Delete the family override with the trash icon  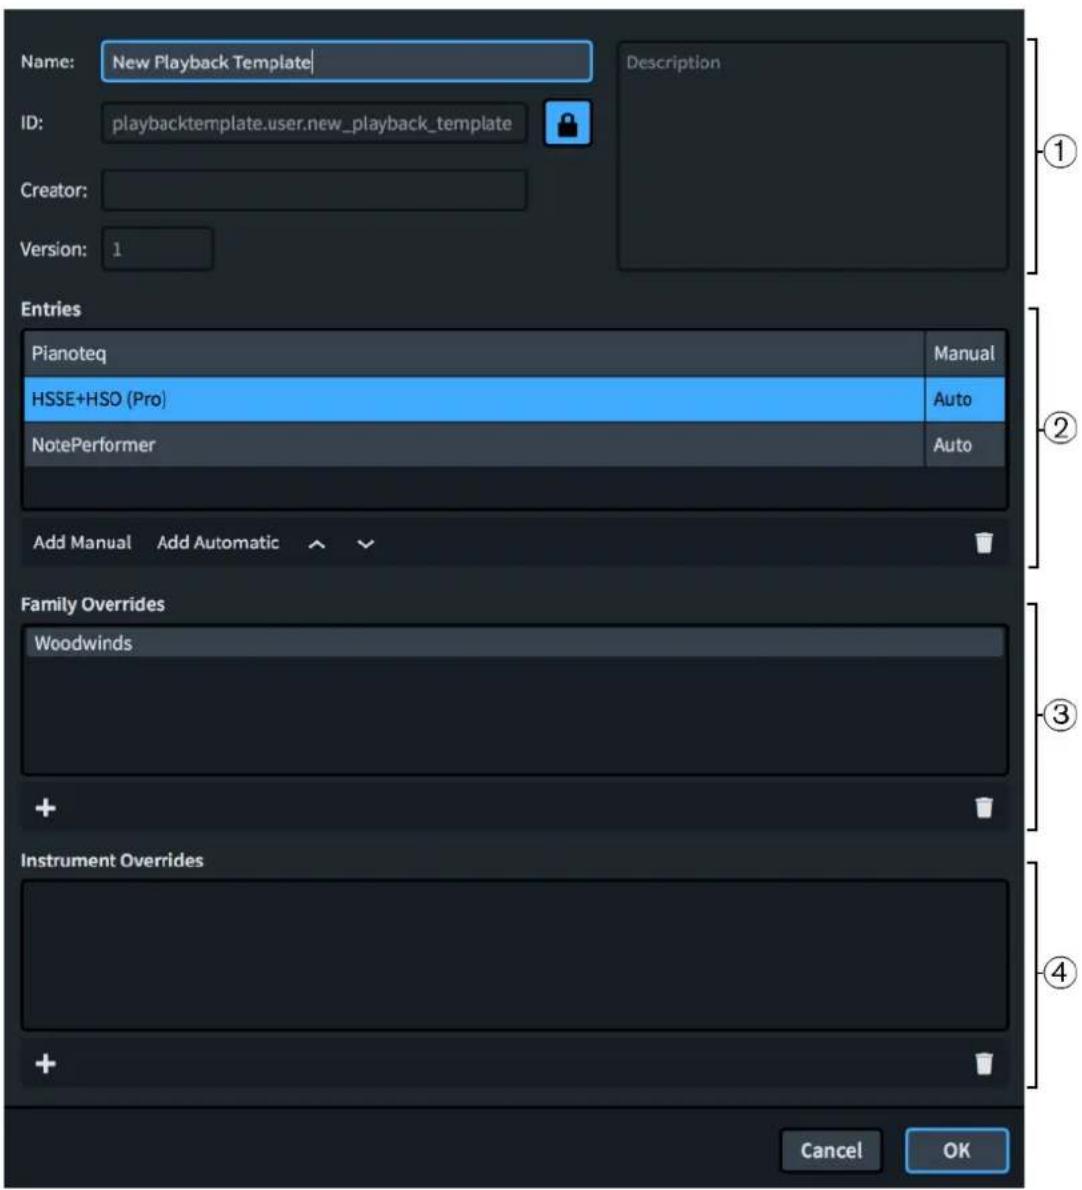point(984,808)
